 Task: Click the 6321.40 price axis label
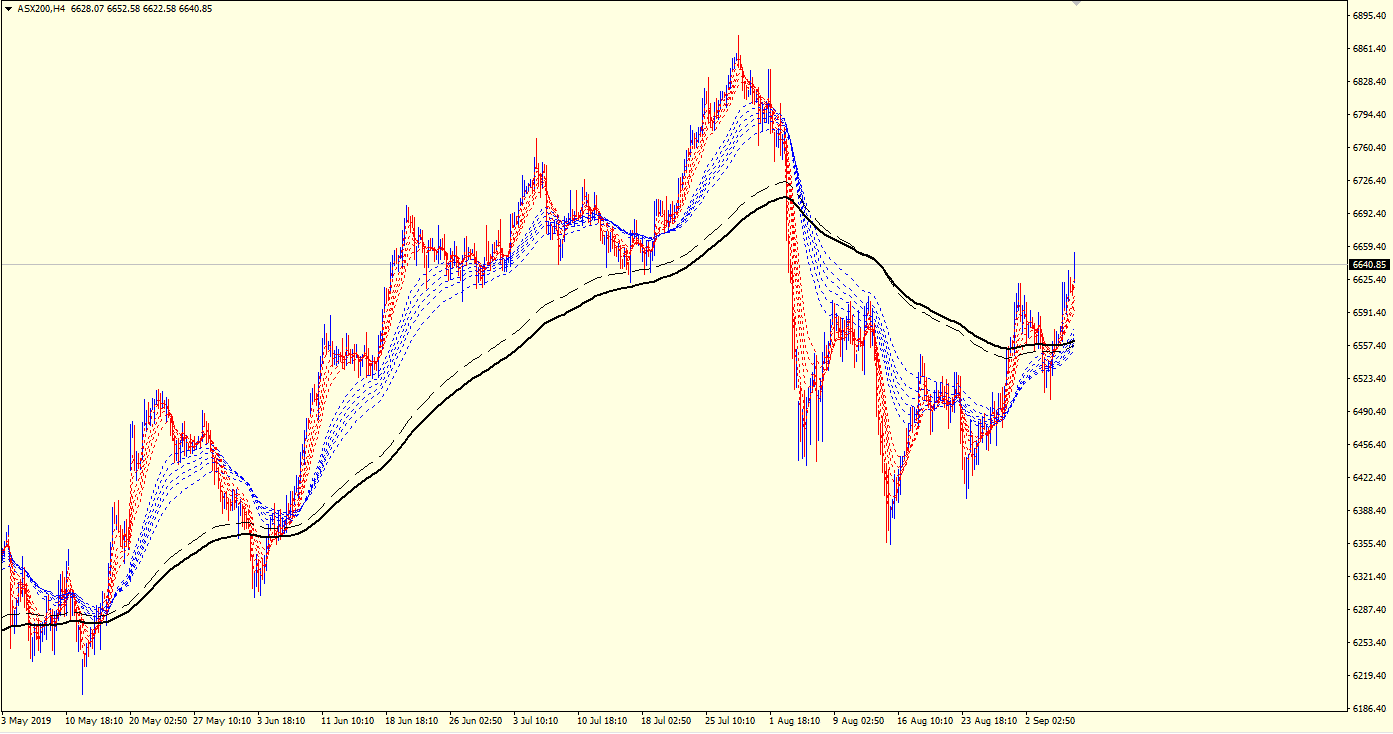tap(1368, 577)
